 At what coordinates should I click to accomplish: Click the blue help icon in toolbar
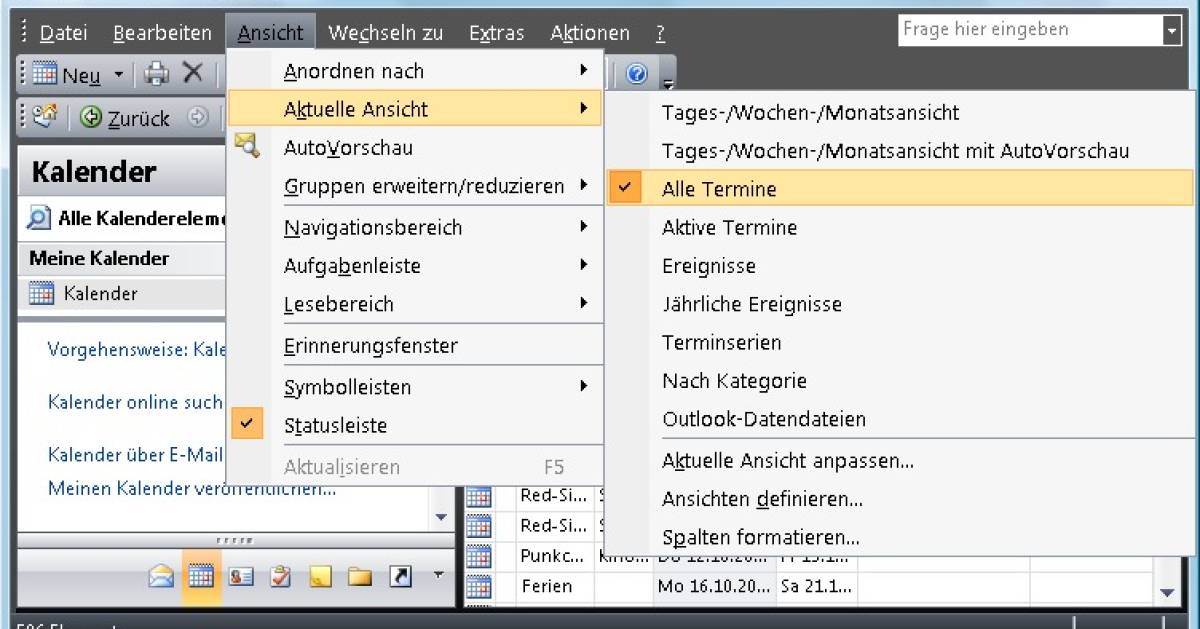point(637,73)
